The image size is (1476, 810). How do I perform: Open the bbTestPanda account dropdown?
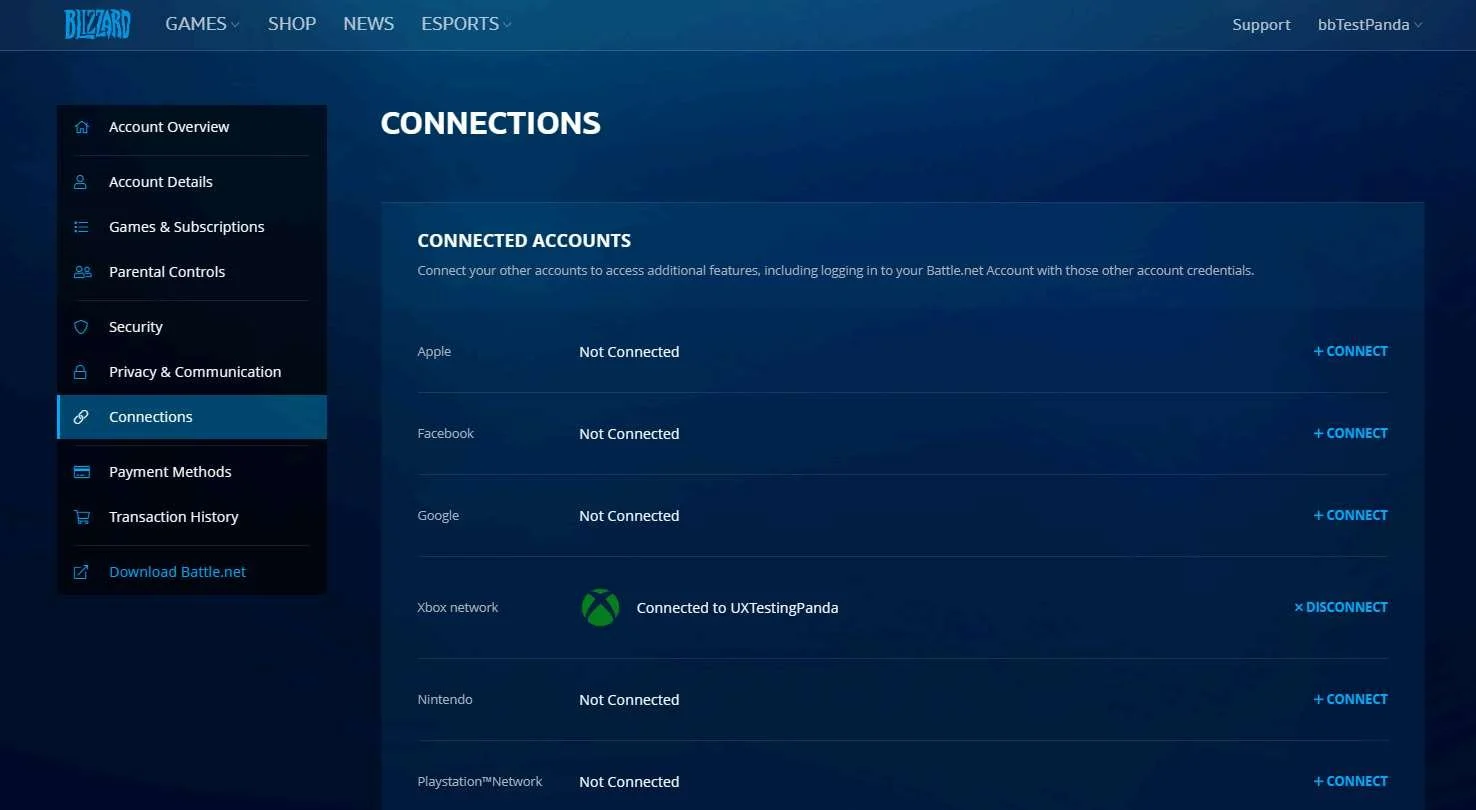pyautogui.click(x=1370, y=25)
